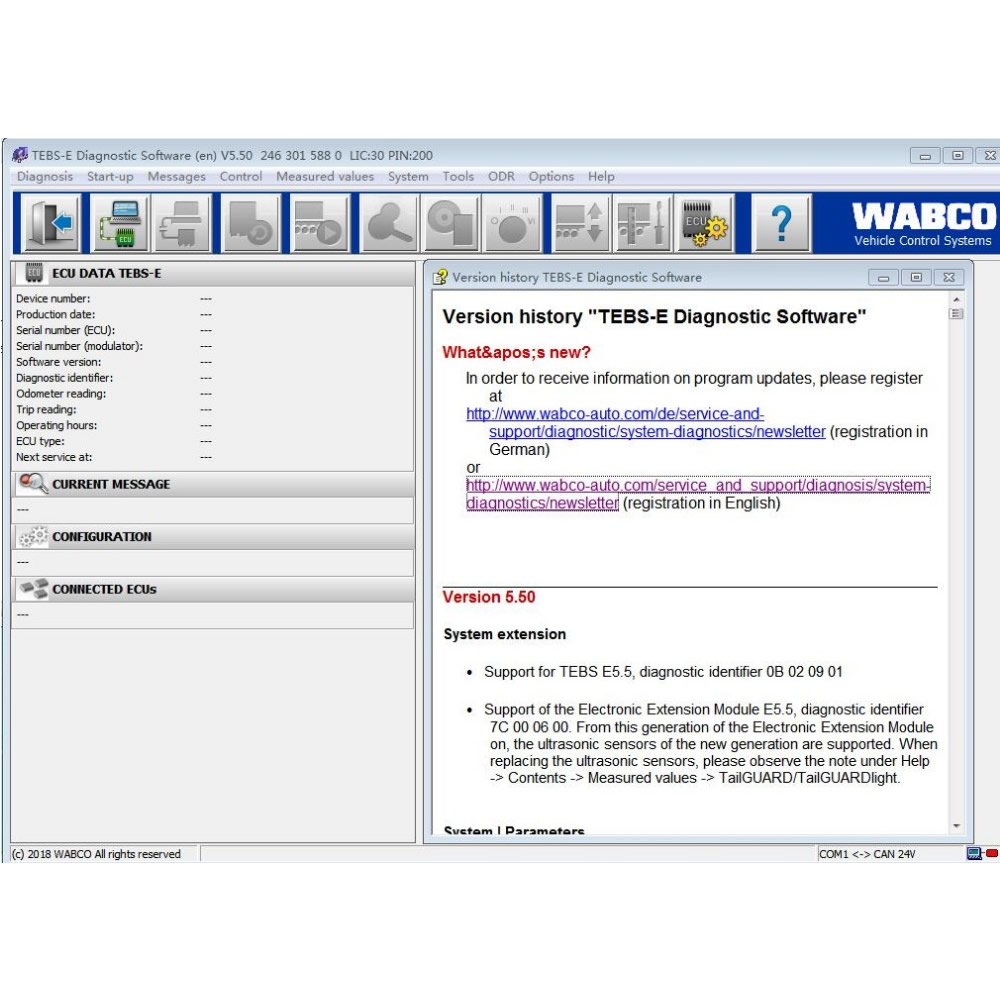Click the CONNECTED ECUs panel header
This screenshot has width=1000, height=1000.
pyautogui.click(x=213, y=589)
